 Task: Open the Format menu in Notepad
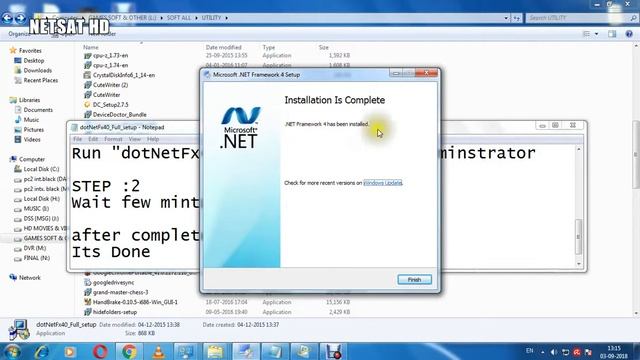tap(113, 139)
